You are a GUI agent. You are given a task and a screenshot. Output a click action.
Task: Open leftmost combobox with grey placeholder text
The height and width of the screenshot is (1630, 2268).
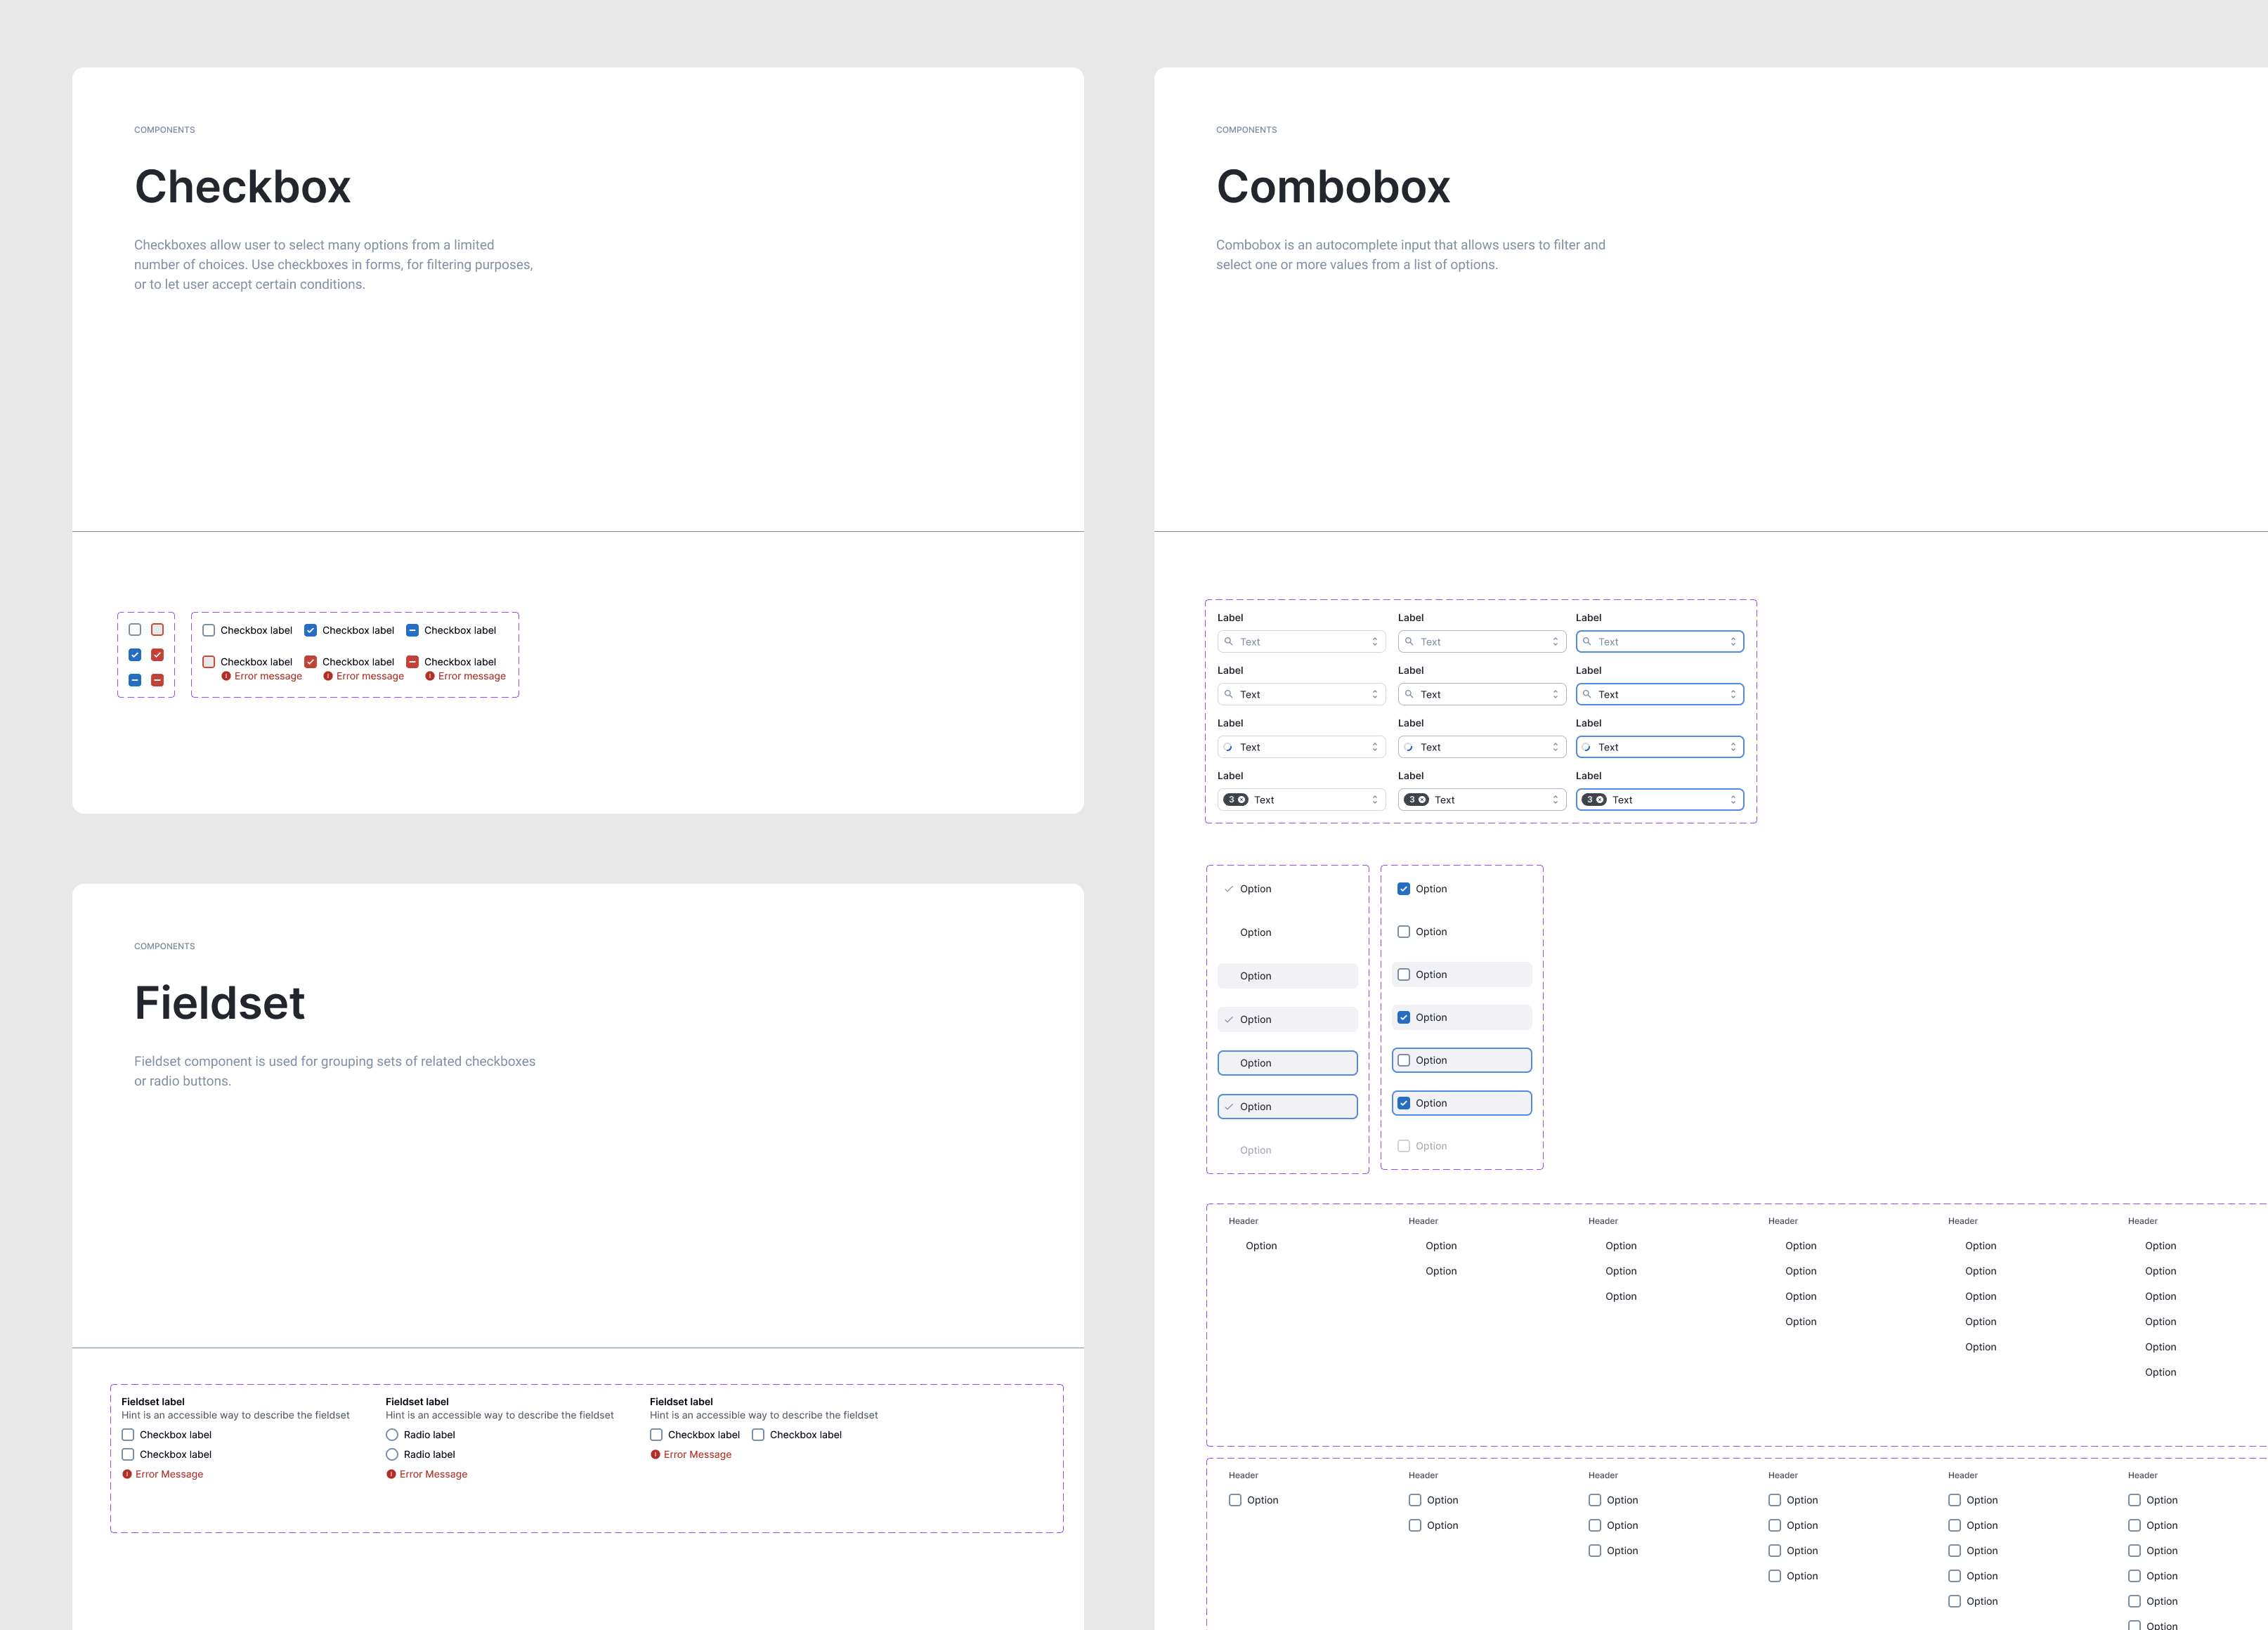pyautogui.click(x=1302, y=642)
